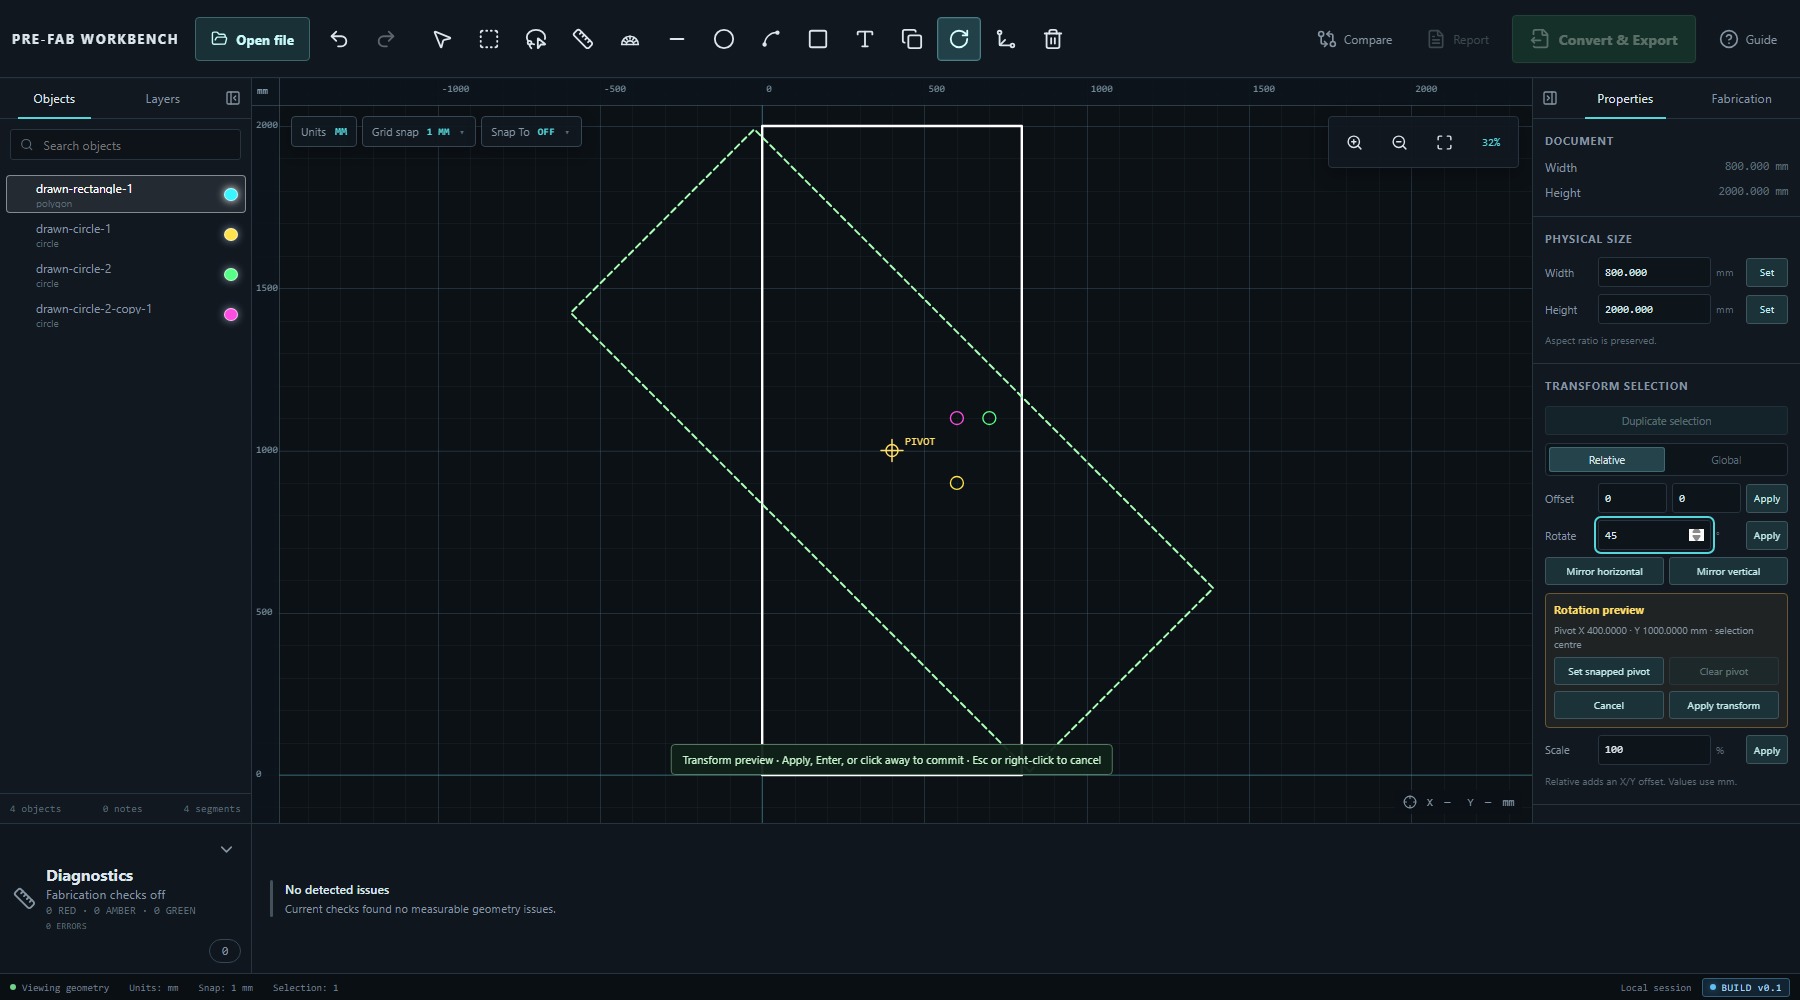1800x1000 pixels.
Task: Open the Units MM dropdown
Action: pyautogui.click(x=324, y=132)
